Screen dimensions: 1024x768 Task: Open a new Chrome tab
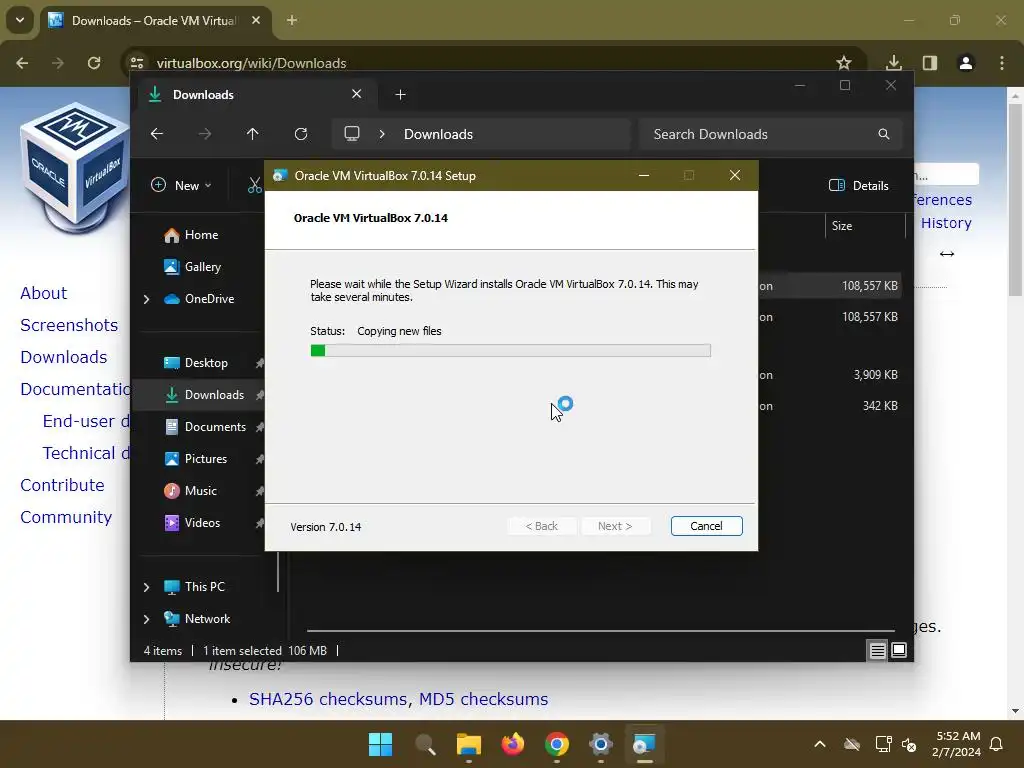click(292, 20)
